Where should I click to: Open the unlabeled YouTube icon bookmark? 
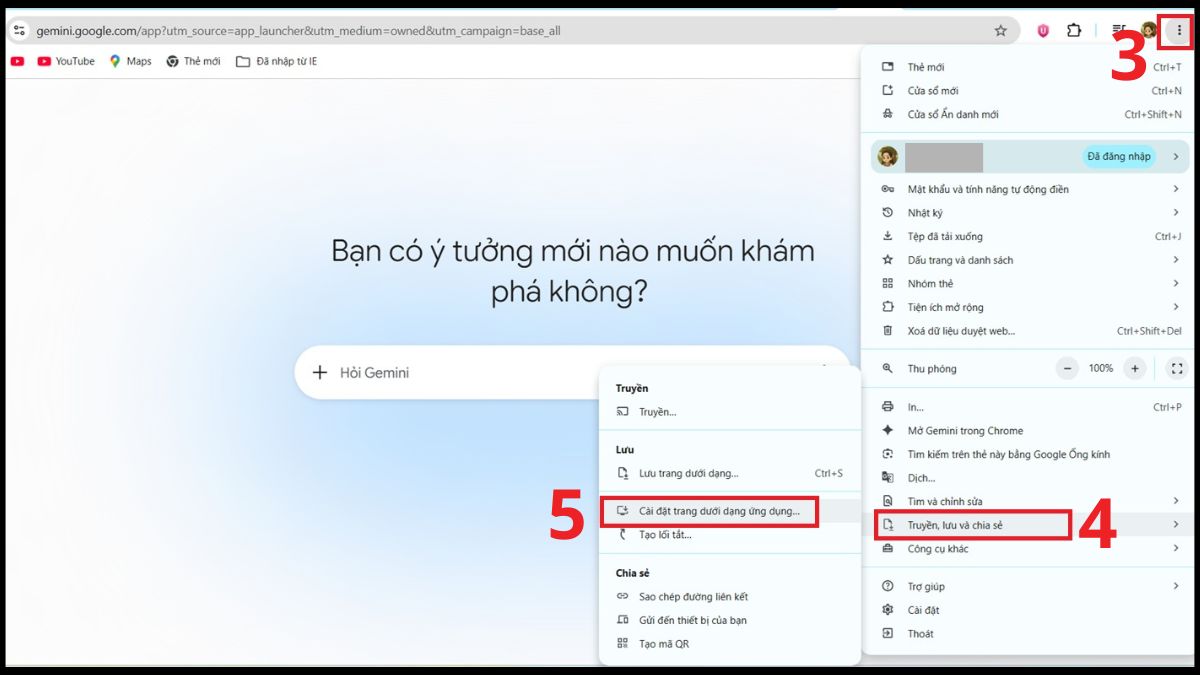[x=17, y=61]
